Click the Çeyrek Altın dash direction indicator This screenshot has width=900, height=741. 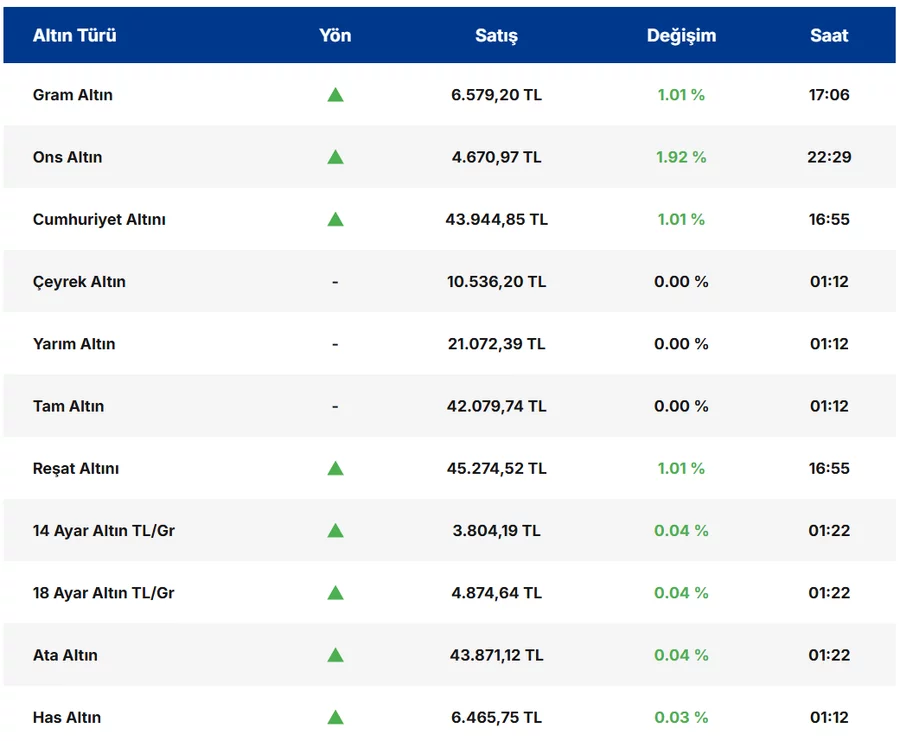click(x=335, y=282)
